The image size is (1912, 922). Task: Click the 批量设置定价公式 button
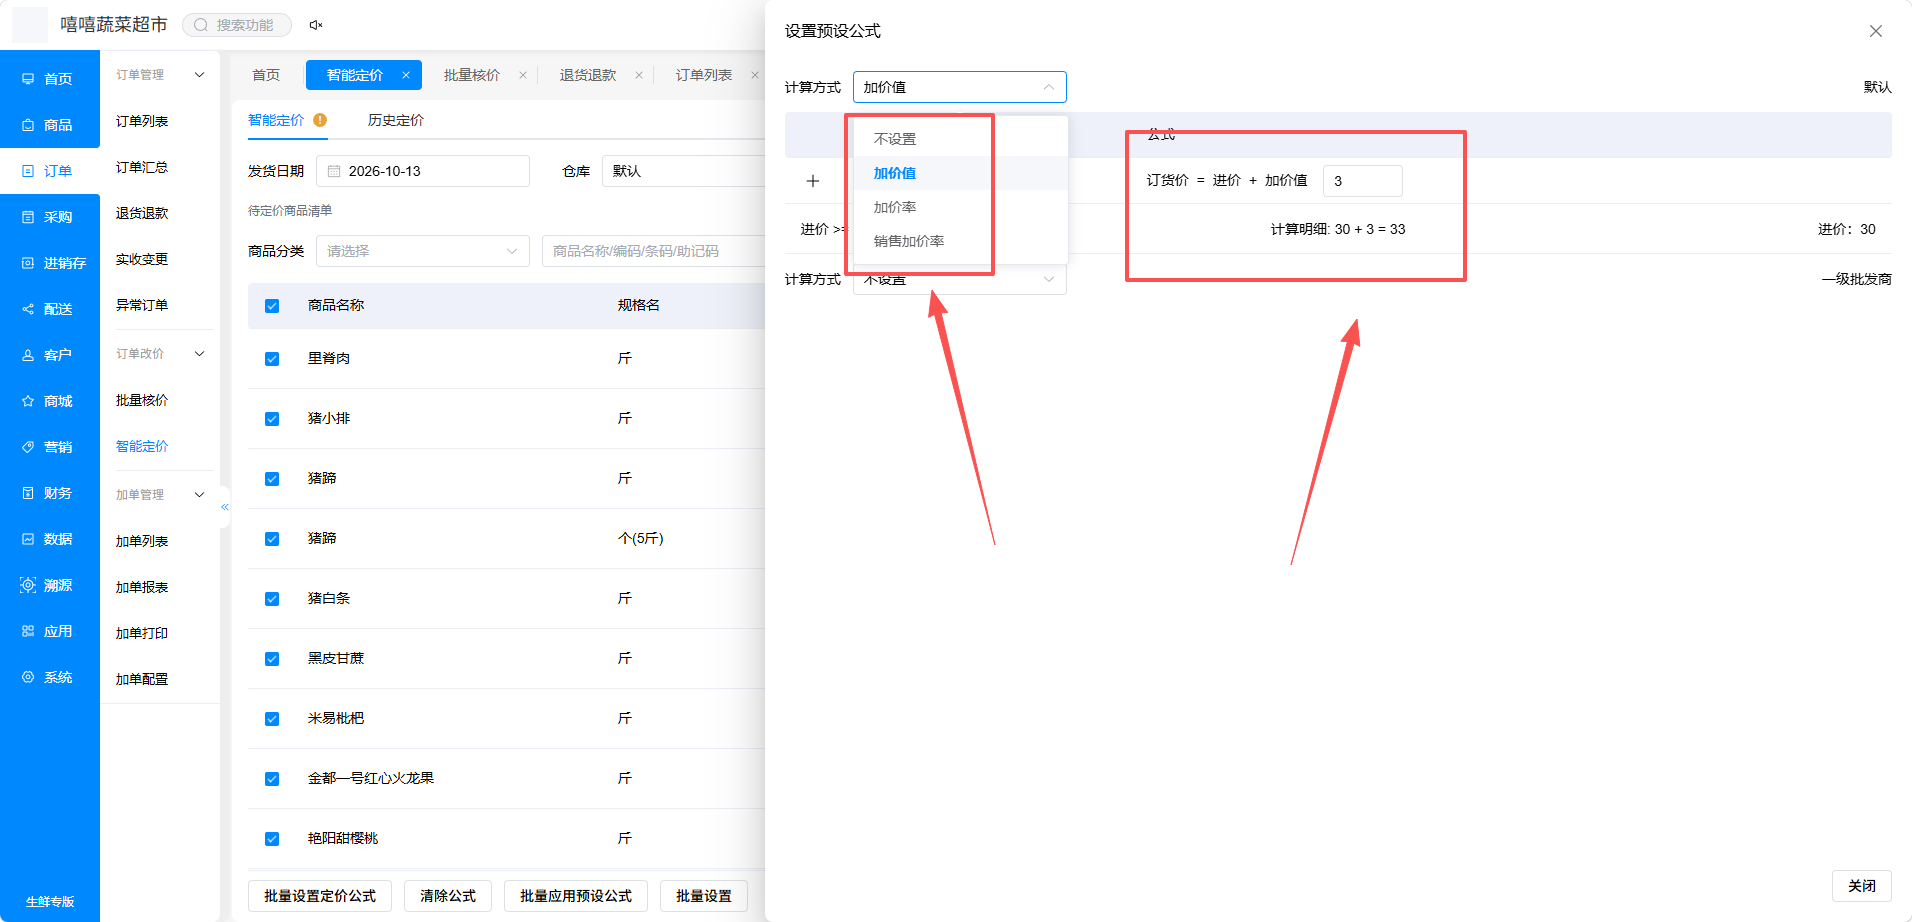point(320,896)
